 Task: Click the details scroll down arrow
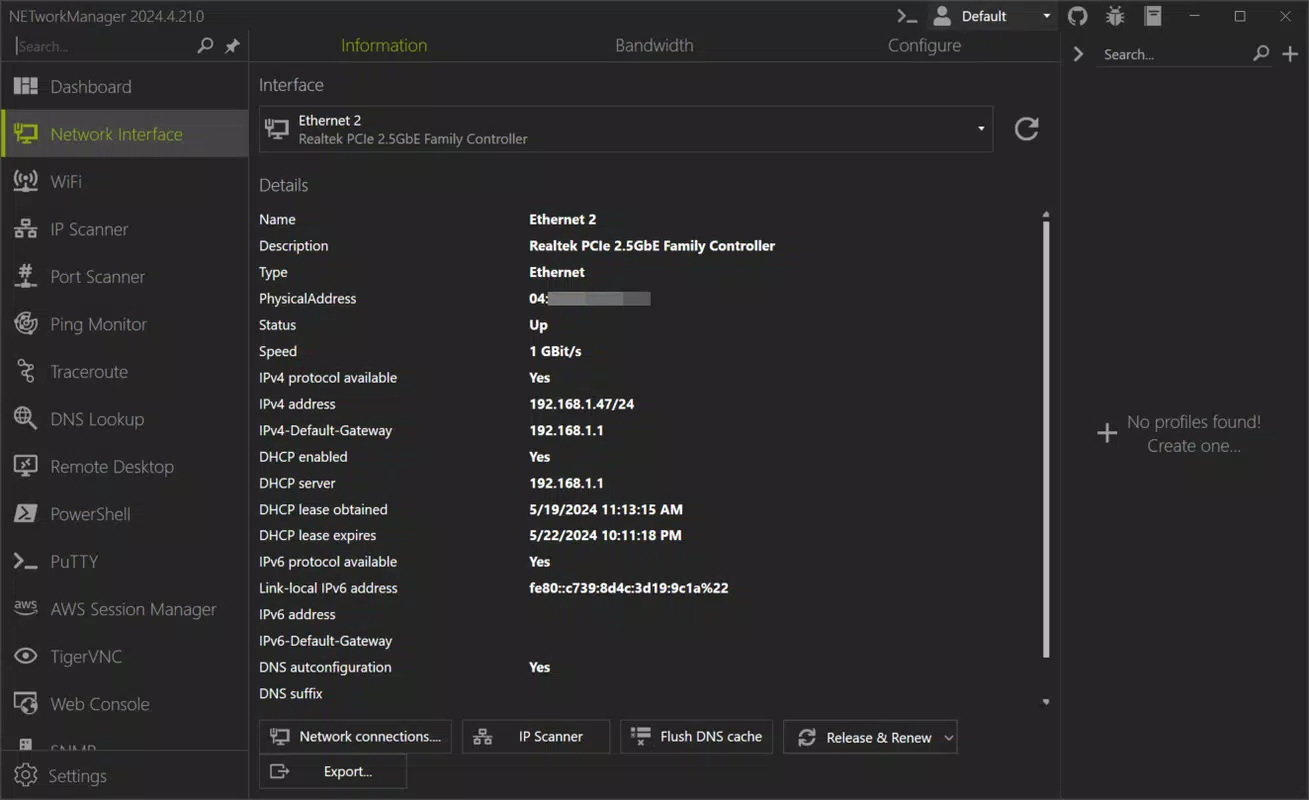[x=1046, y=702]
